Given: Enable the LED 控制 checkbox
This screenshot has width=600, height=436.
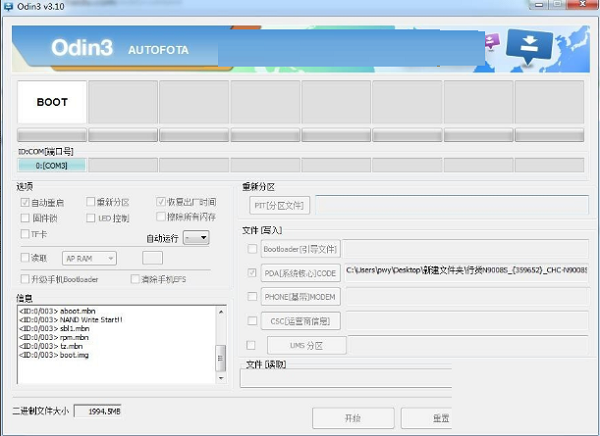Looking at the screenshot, I should [x=90, y=217].
